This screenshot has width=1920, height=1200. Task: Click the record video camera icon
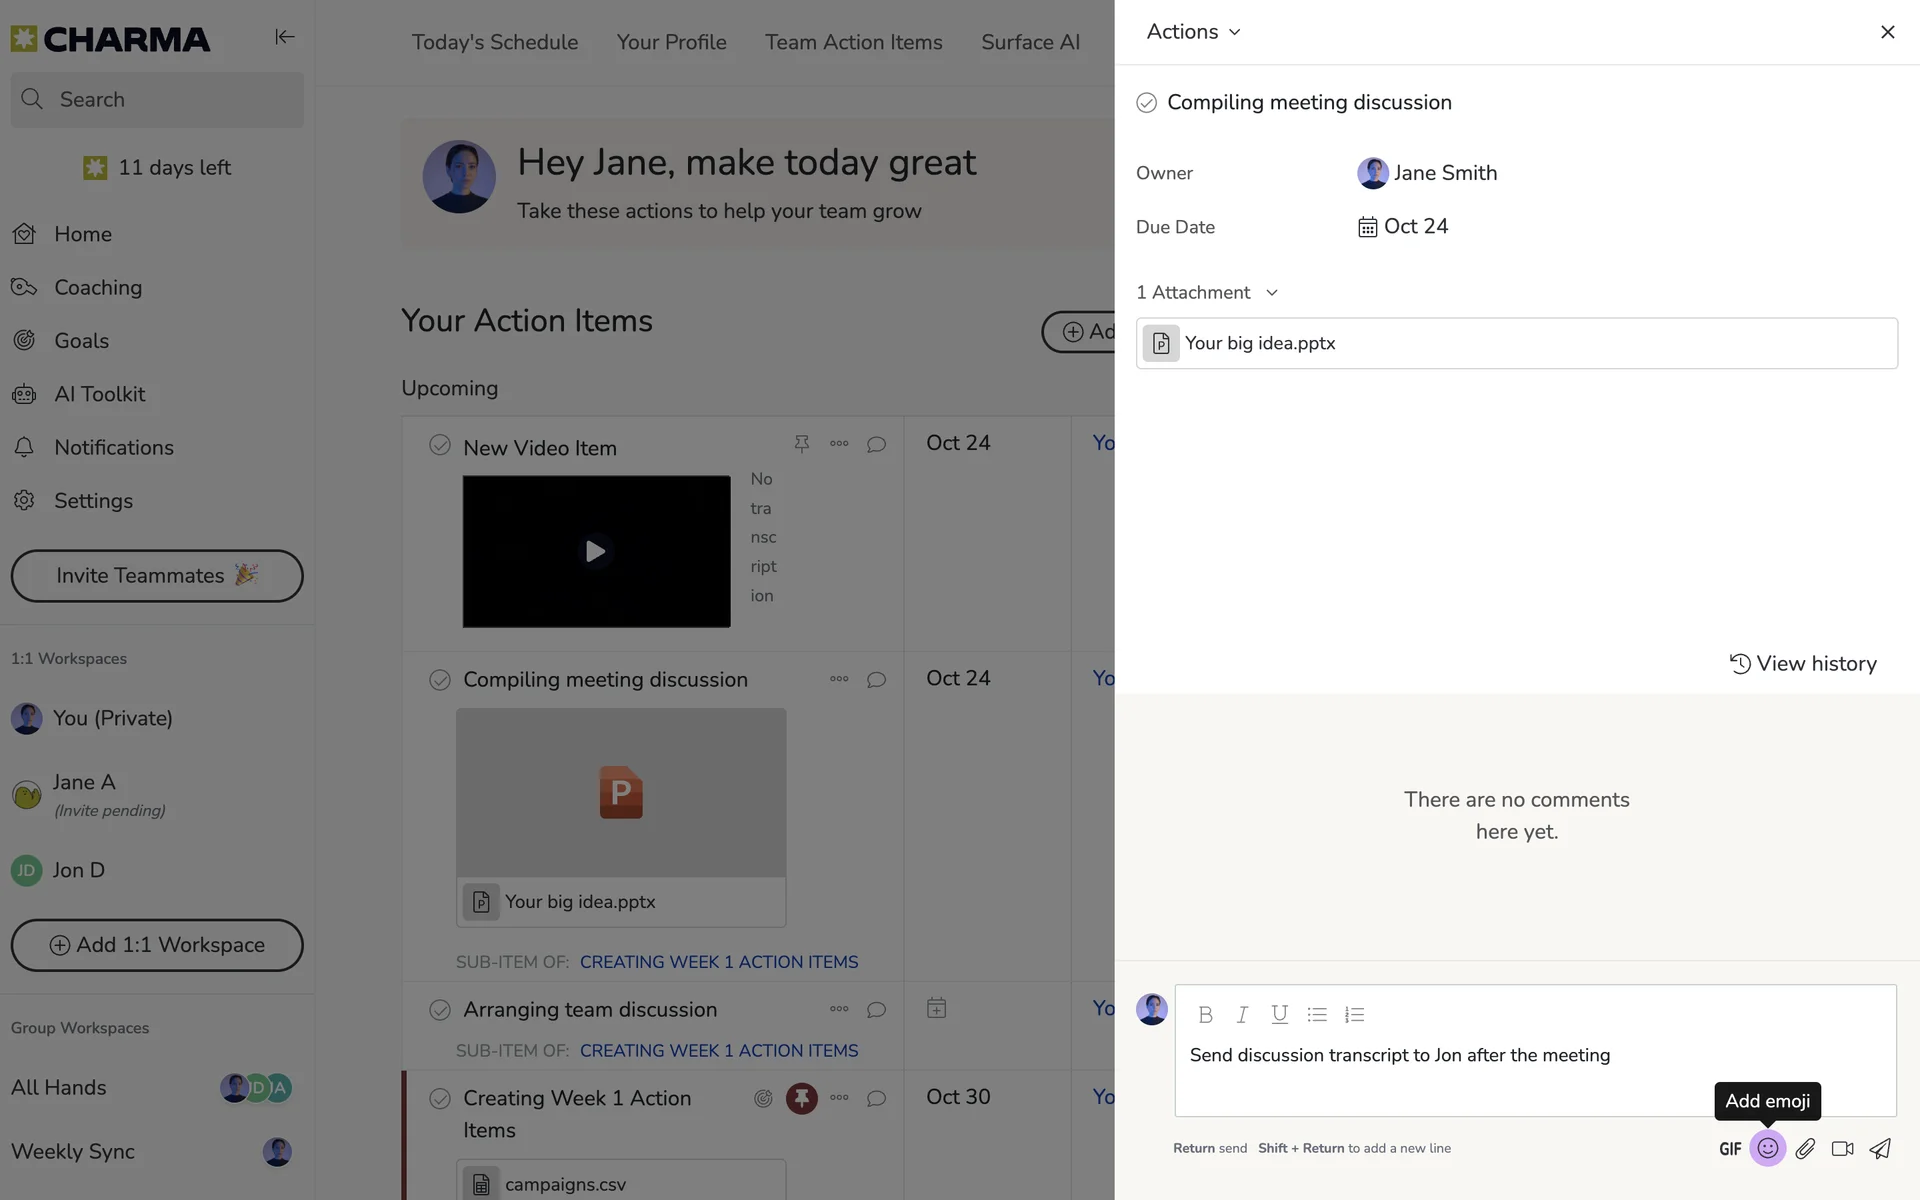coord(1842,1148)
